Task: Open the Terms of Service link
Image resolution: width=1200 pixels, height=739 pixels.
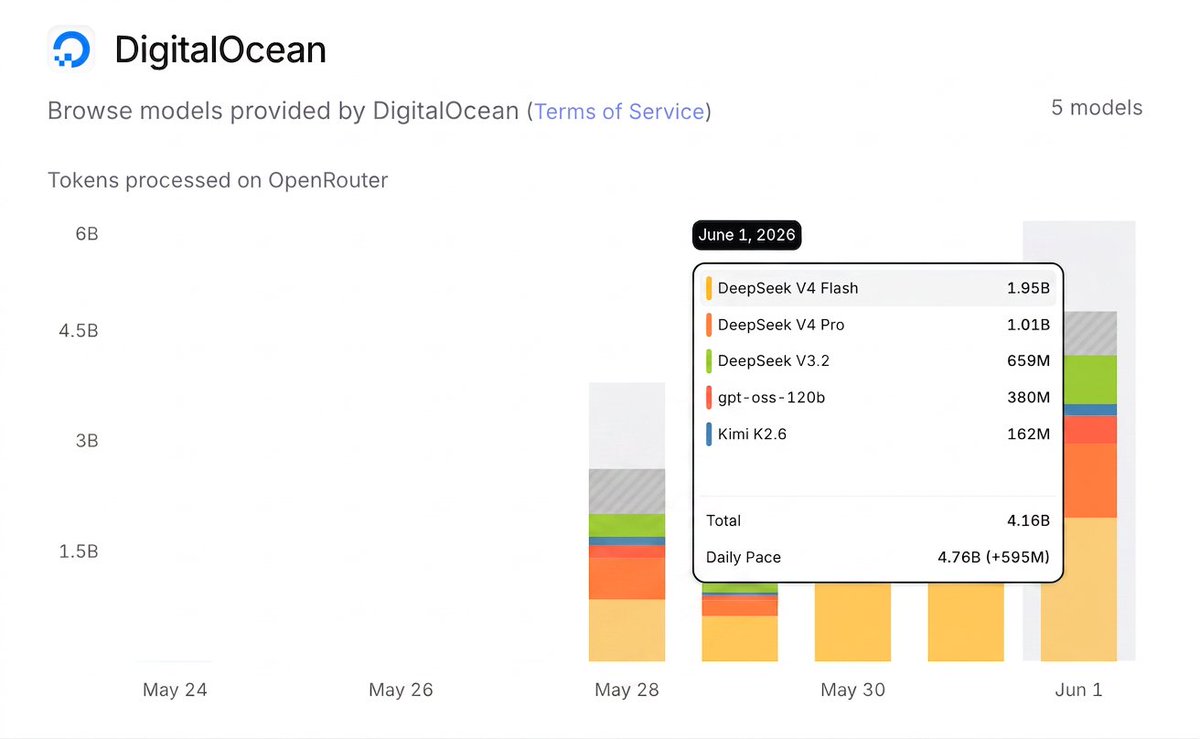Action: point(619,111)
